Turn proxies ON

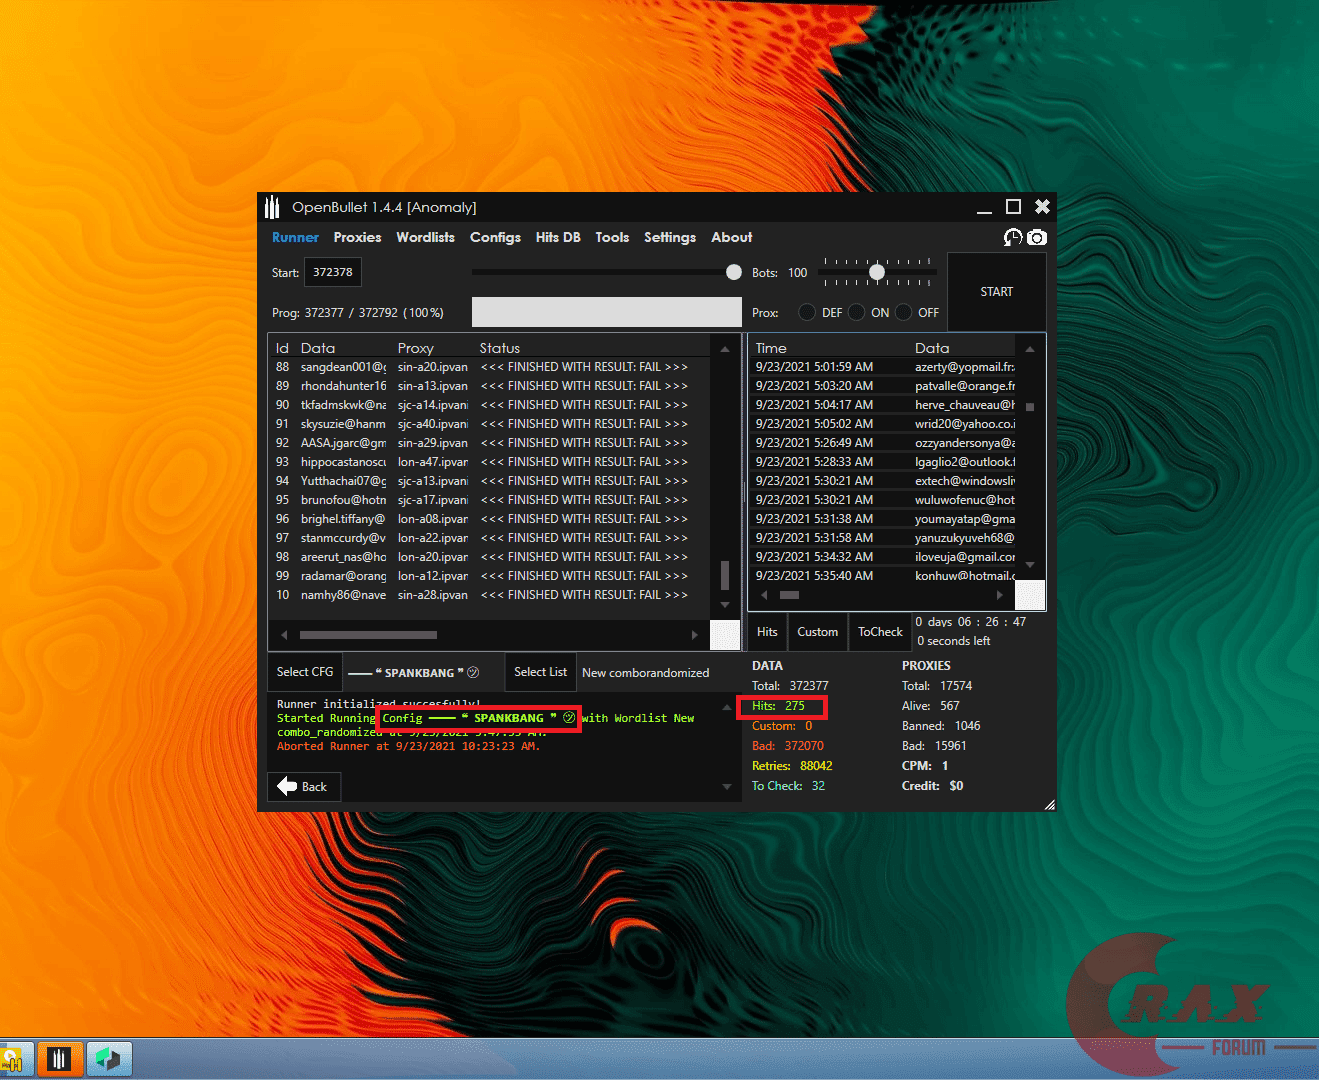tap(856, 312)
